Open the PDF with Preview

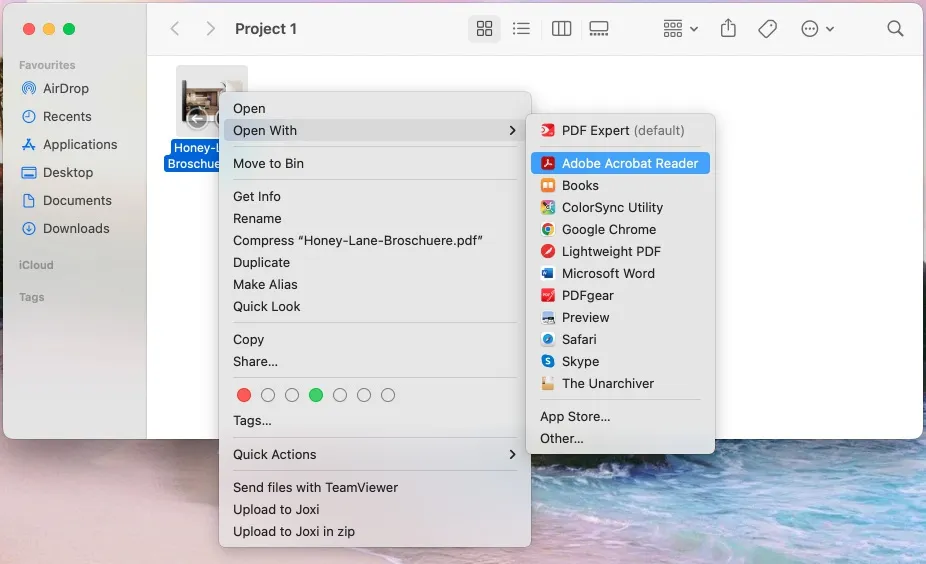pyautogui.click(x=620, y=317)
